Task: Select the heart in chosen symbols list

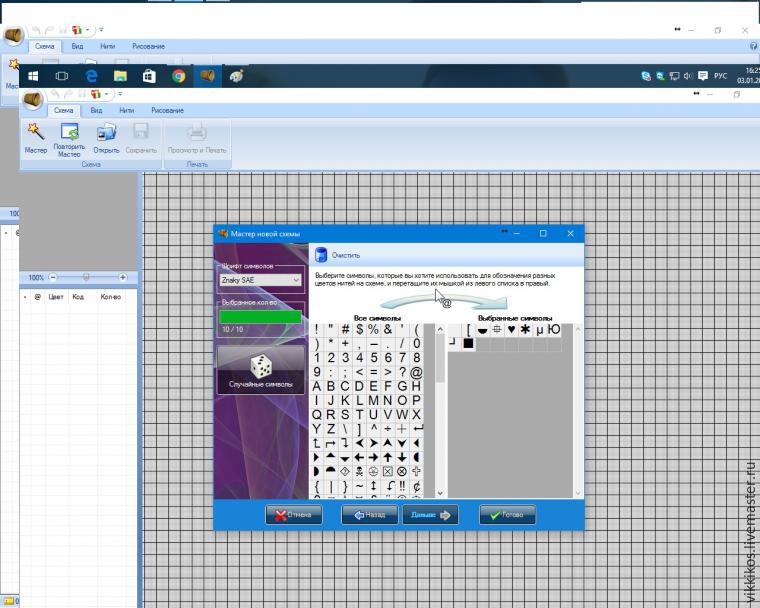Action: pos(511,330)
